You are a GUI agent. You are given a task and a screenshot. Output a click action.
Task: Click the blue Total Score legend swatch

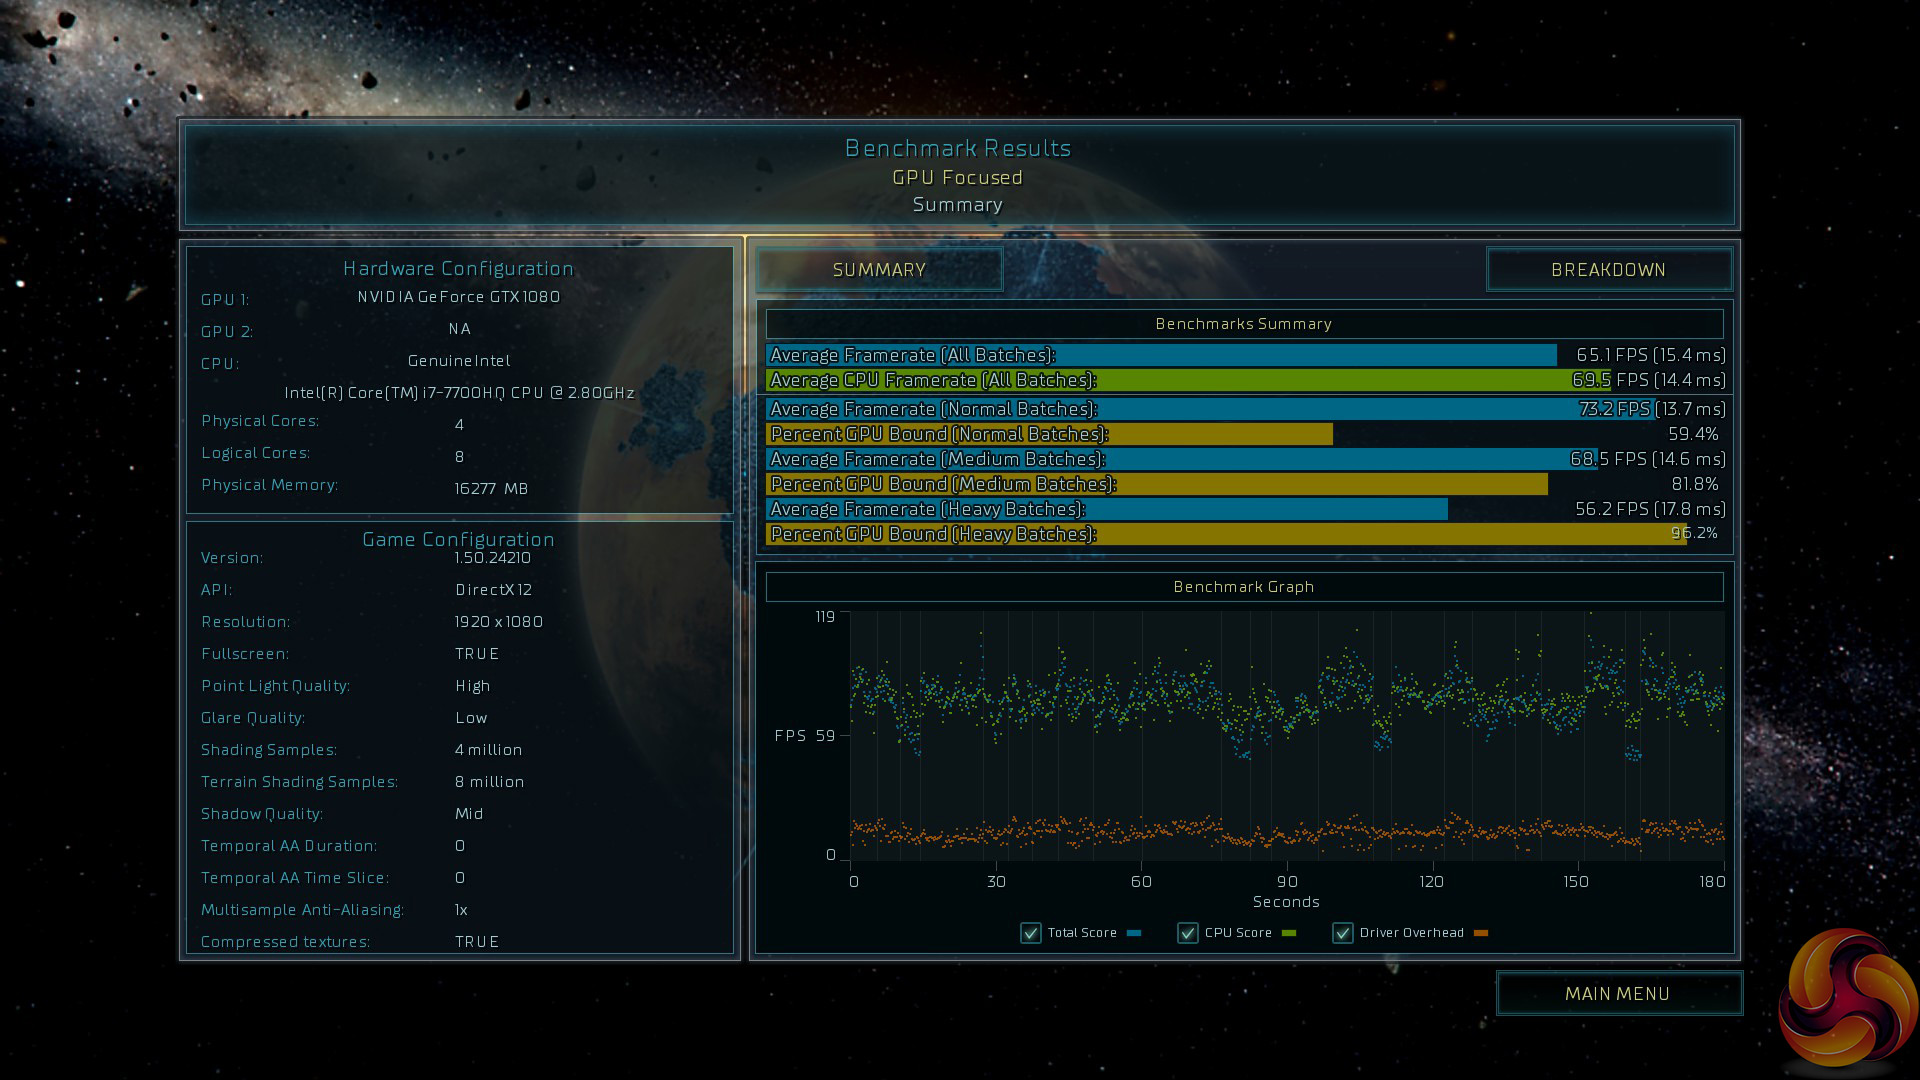click(1133, 933)
